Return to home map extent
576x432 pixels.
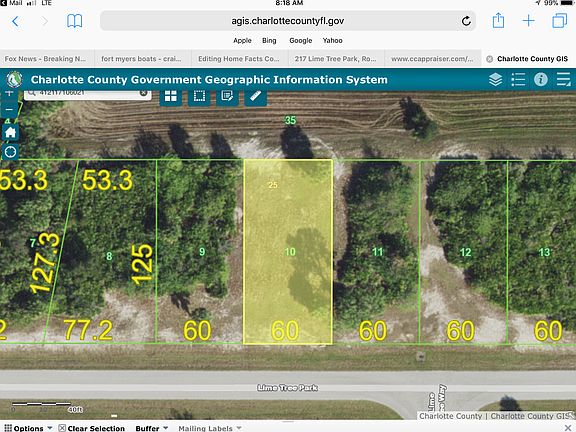pos(10,132)
